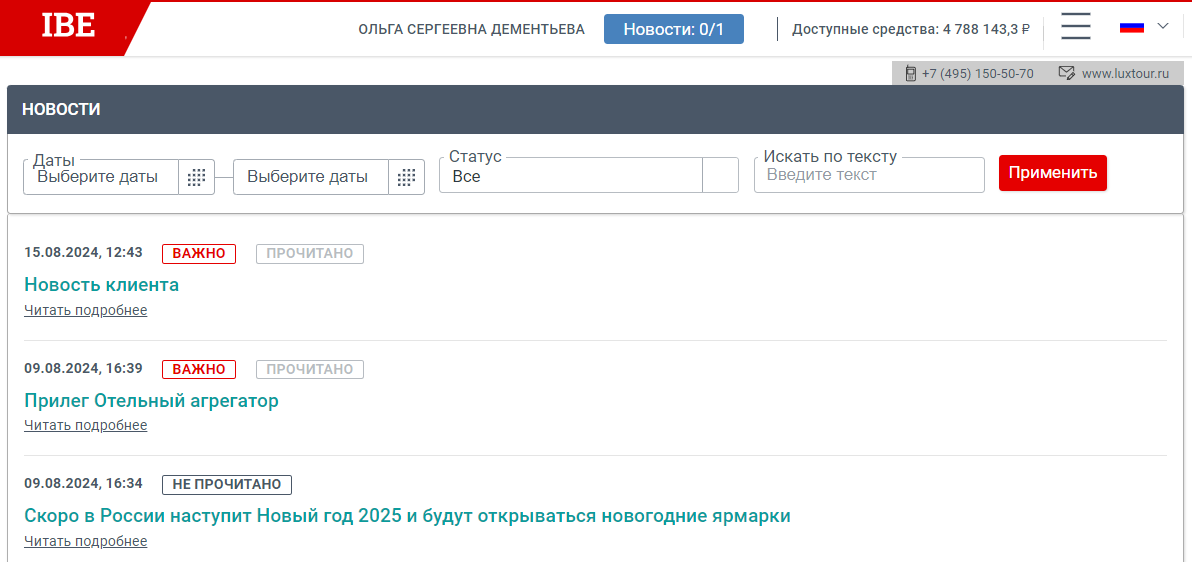1192x562 pixels.
Task: Open the hamburger main menu
Action: coord(1076,27)
